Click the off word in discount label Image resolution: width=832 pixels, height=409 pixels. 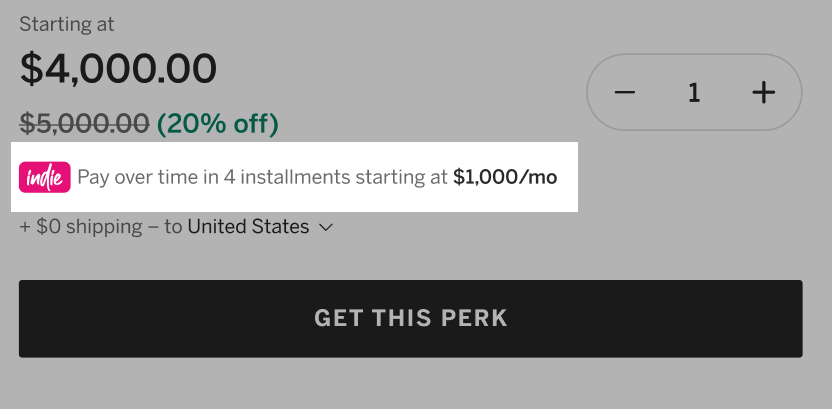[253, 124]
